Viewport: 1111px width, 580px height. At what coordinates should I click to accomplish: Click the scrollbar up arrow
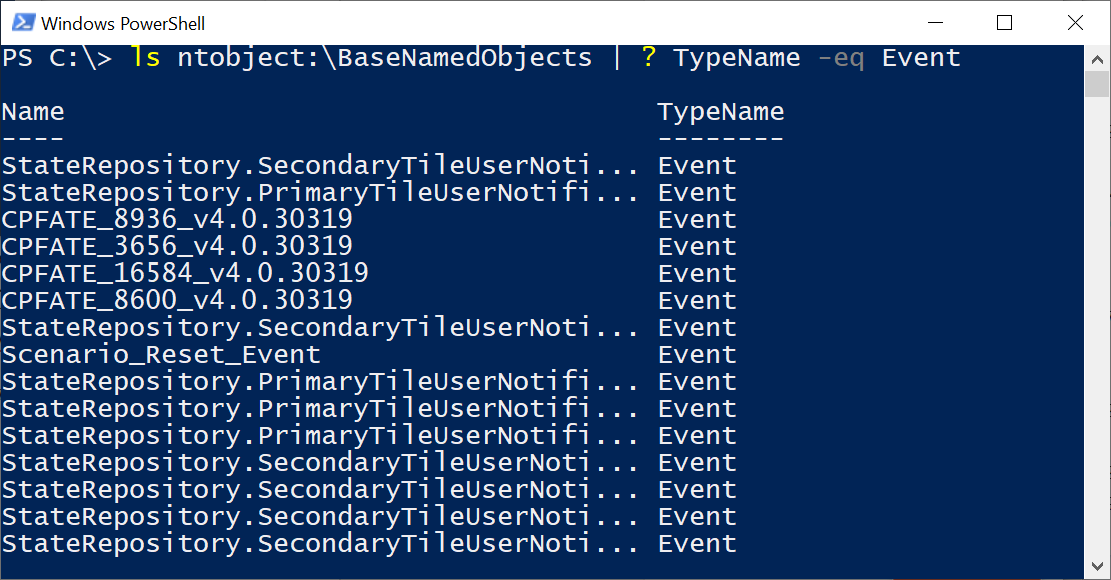(1097, 59)
